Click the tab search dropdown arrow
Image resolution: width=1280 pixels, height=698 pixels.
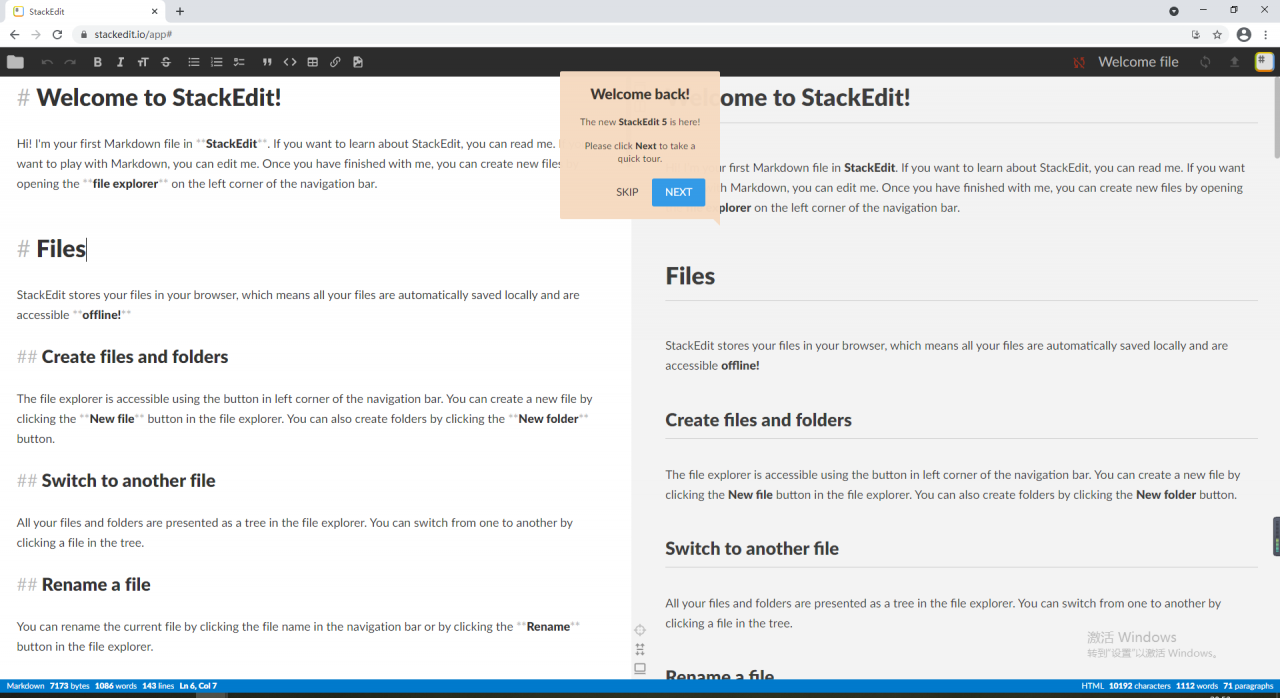[x=1174, y=11]
